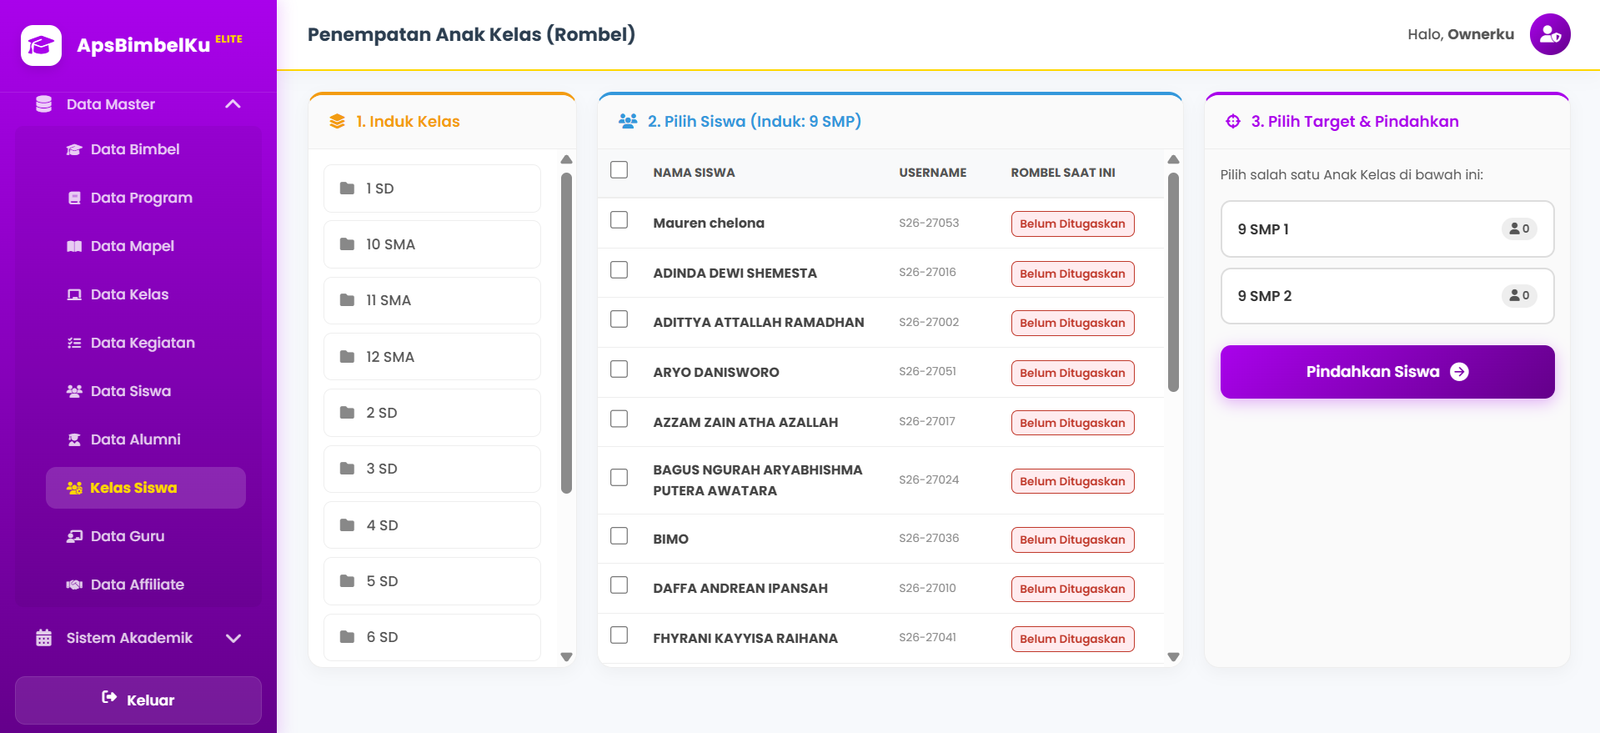This screenshot has width=1600, height=733.
Task: Click the user profile avatar icon
Action: point(1550,34)
